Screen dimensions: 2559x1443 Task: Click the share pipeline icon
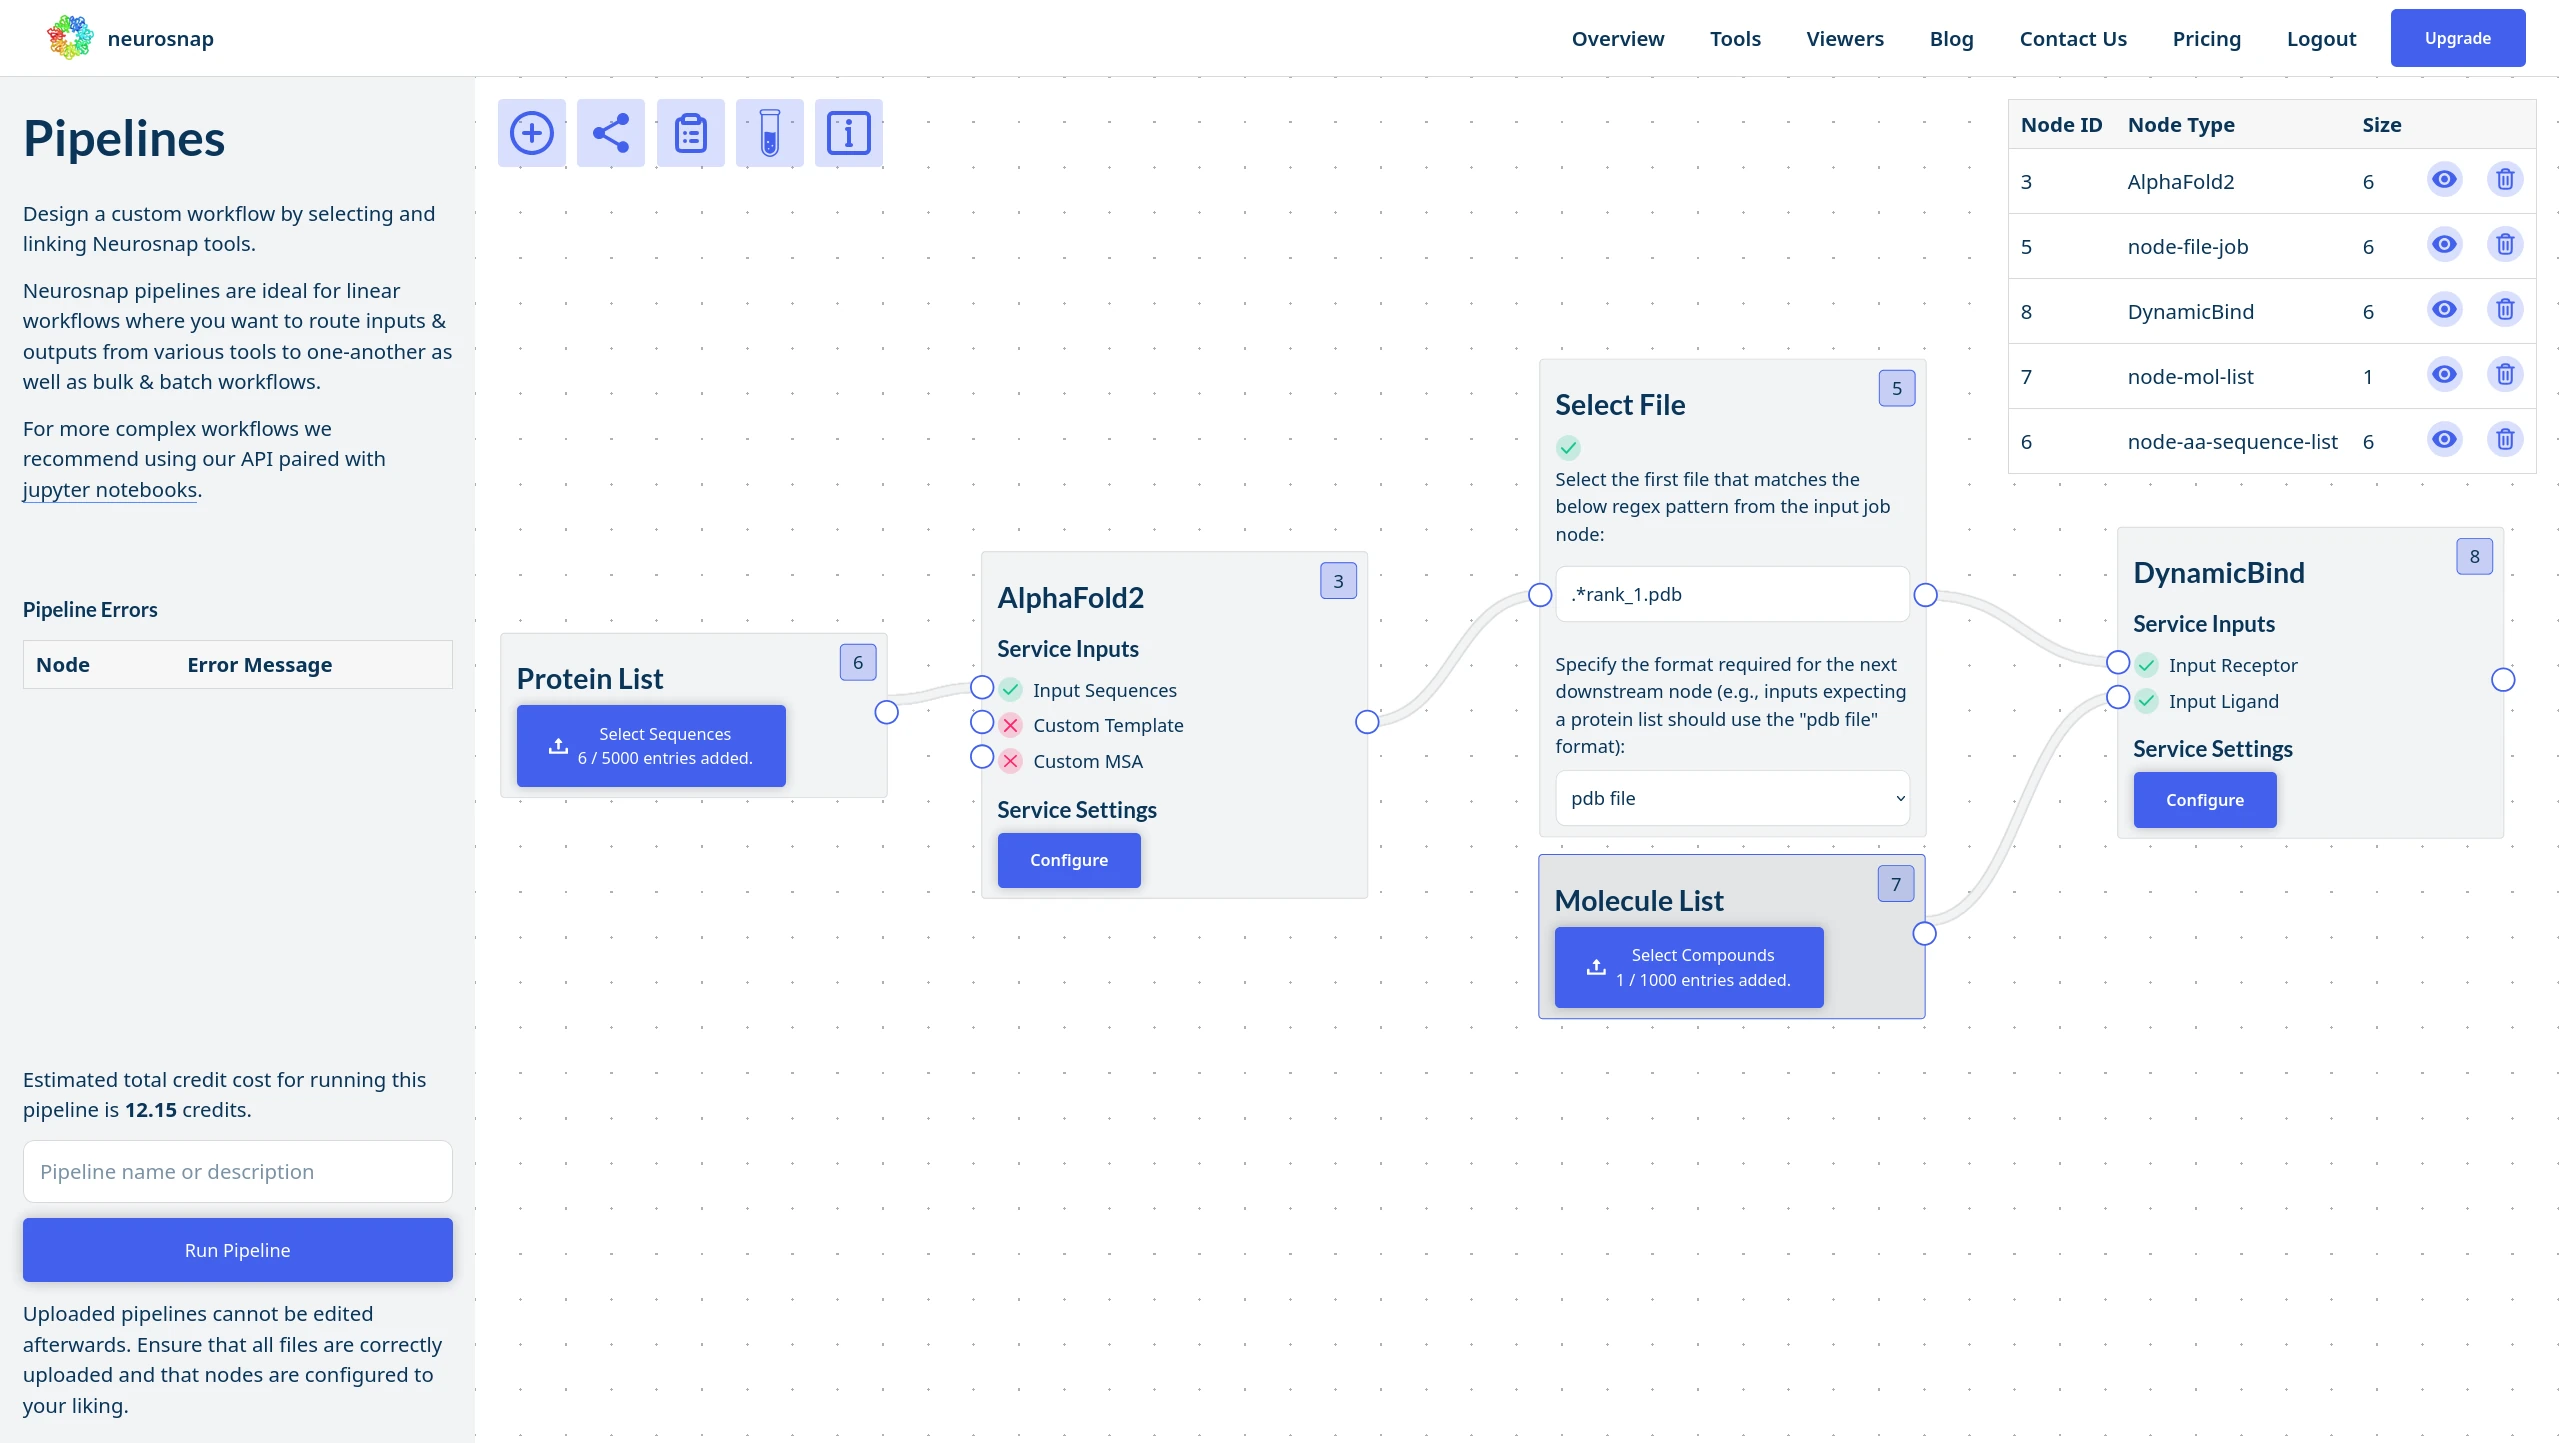[x=610, y=132]
